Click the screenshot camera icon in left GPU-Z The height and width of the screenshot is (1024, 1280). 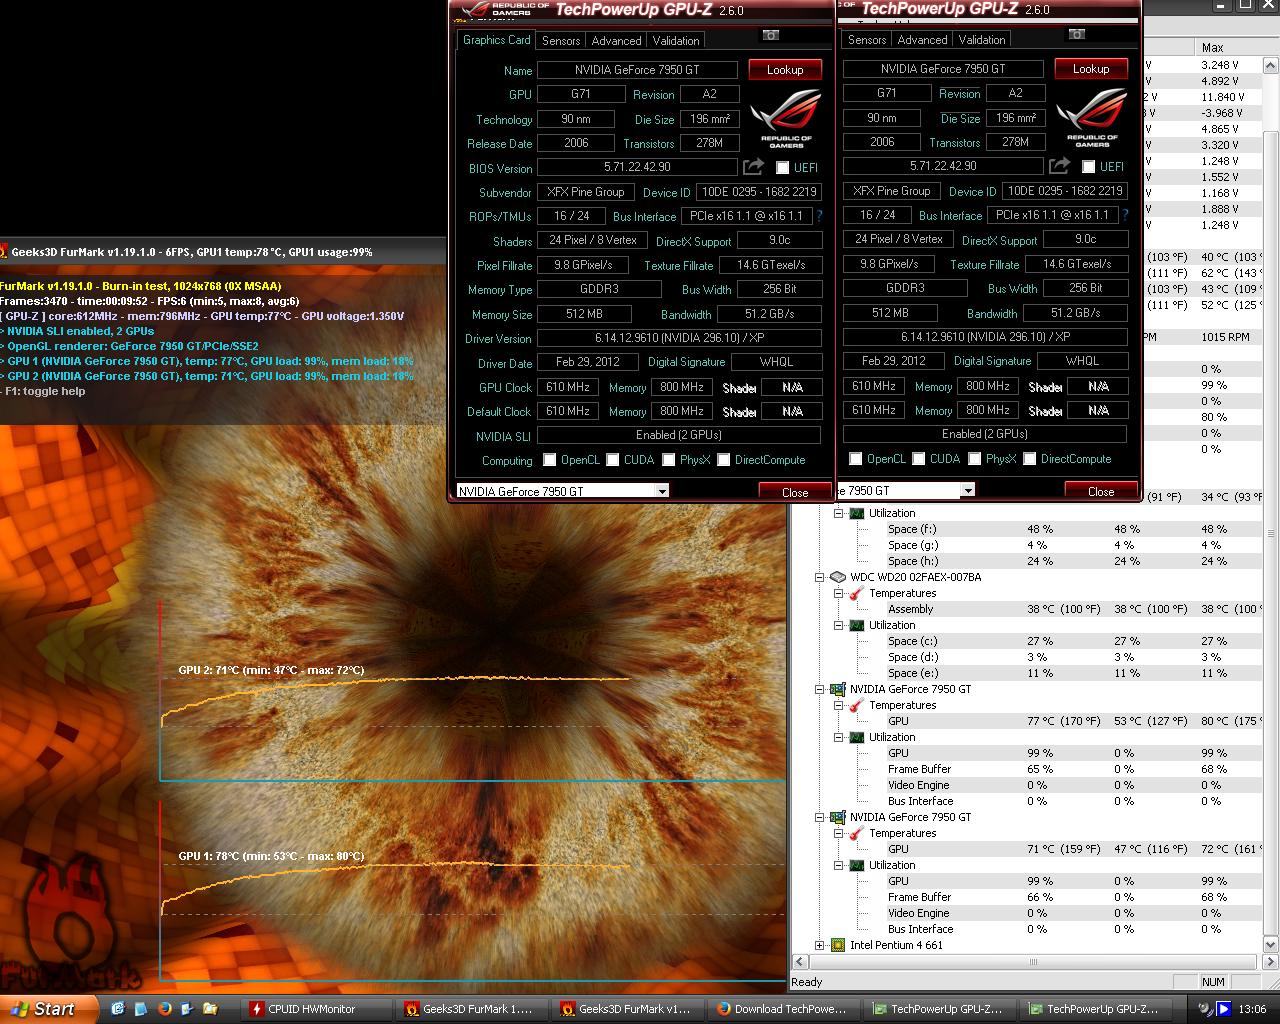[x=770, y=35]
